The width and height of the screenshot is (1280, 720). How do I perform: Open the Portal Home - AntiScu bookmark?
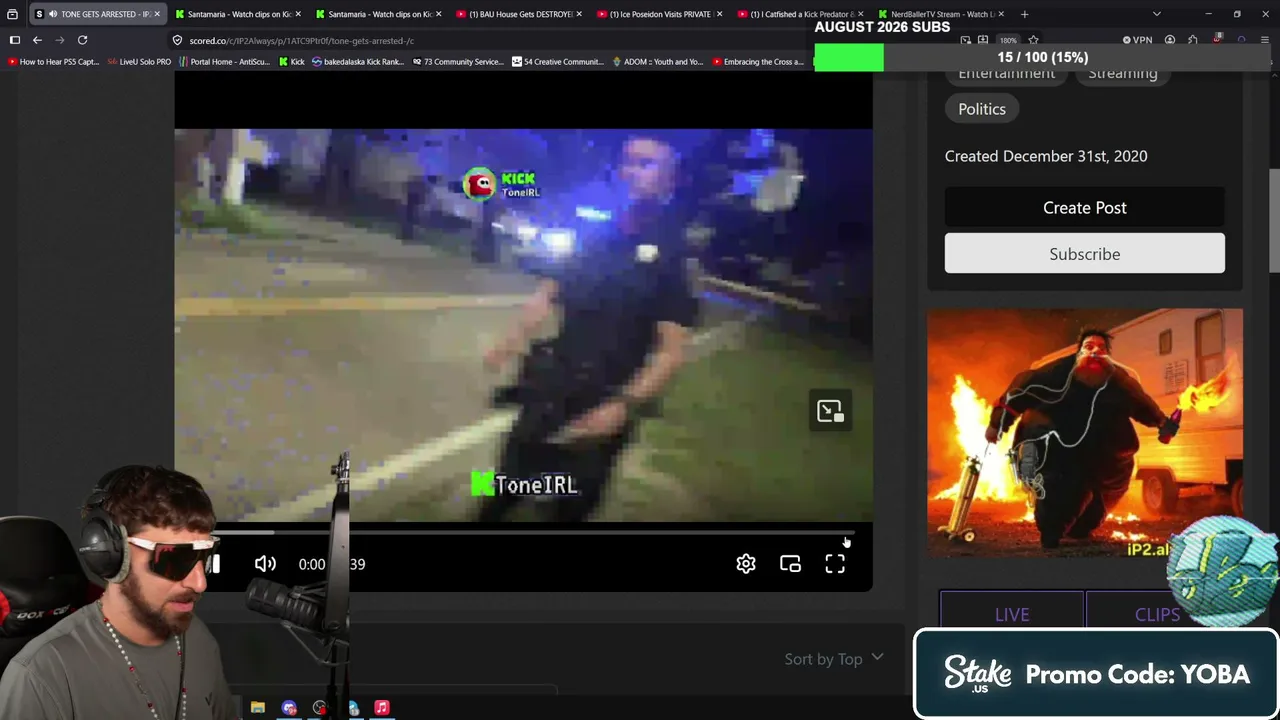coord(224,62)
